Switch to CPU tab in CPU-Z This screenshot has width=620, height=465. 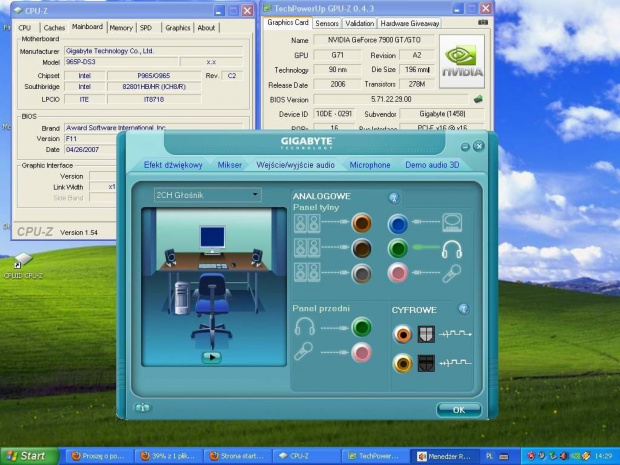click(25, 28)
